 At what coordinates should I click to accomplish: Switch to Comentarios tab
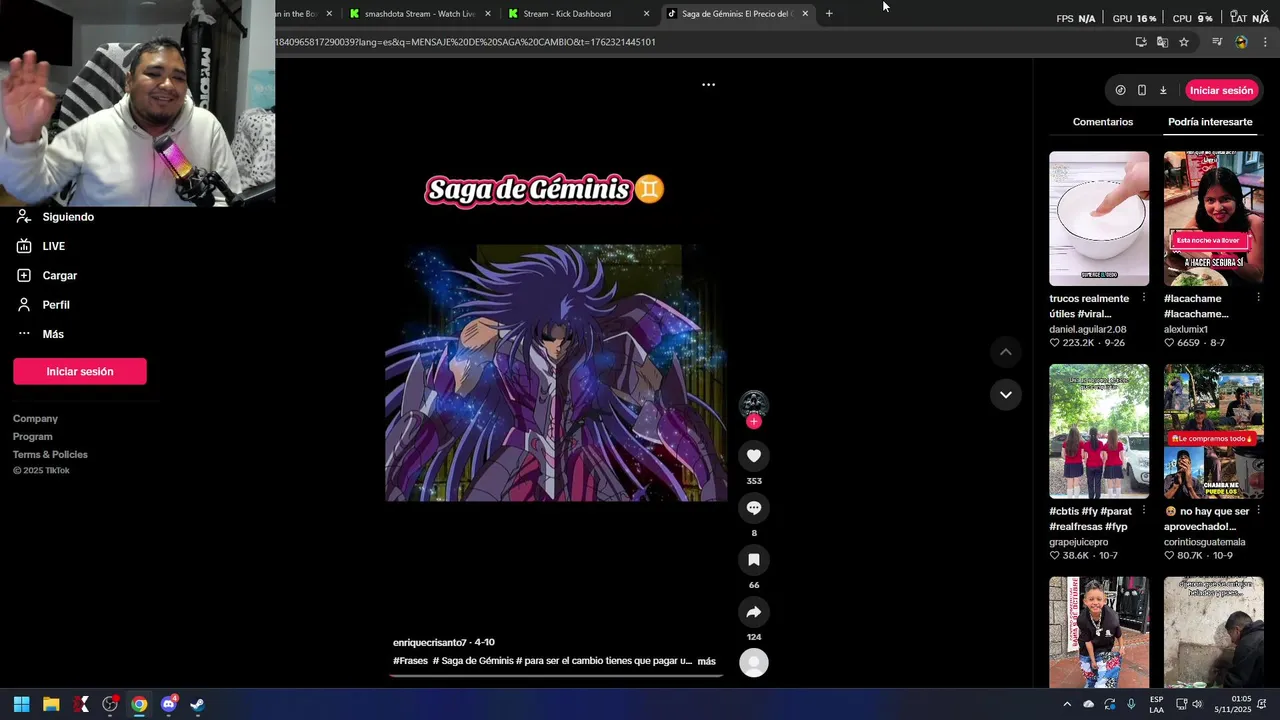click(1103, 122)
